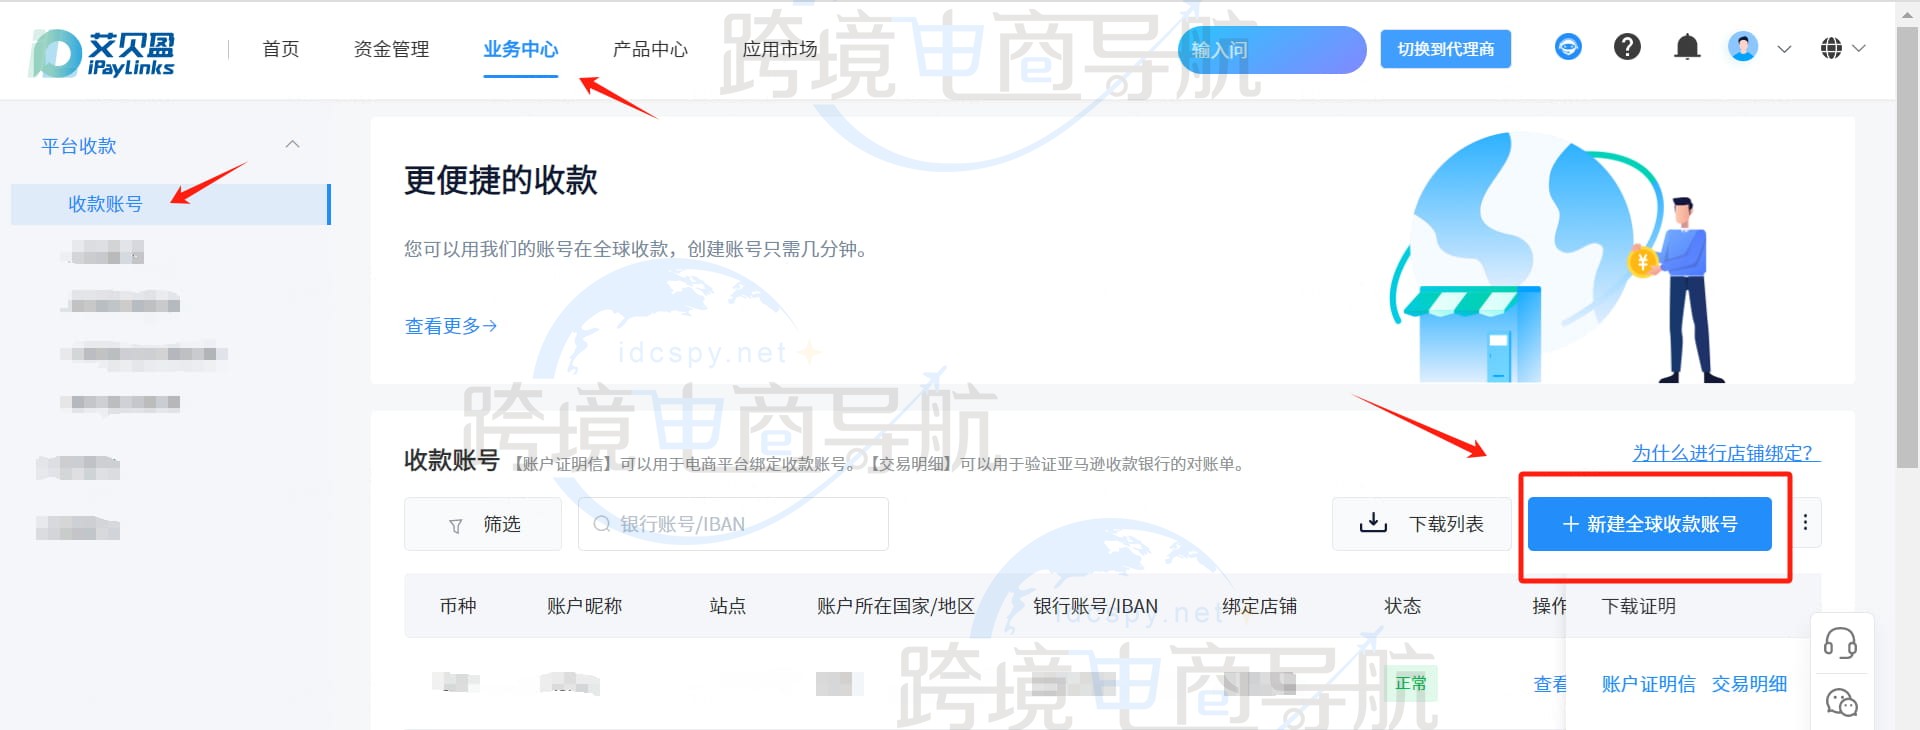The height and width of the screenshot is (730, 1920).
Task: Expand the language dropdown arrow
Action: click(1858, 48)
